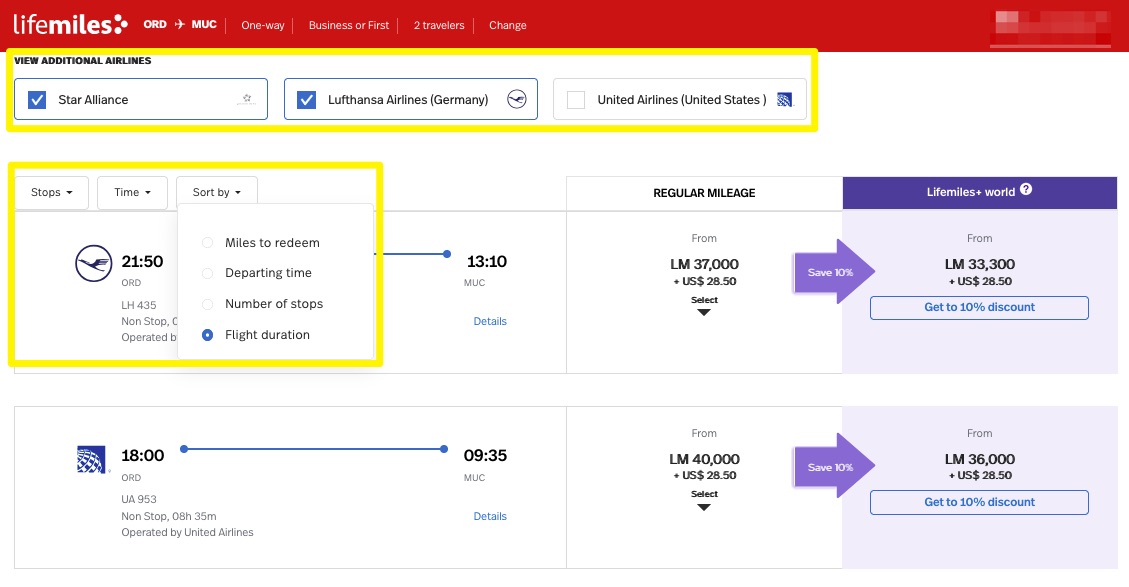Click the Save 10% arrow for the Lufthansa flight

point(835,273)
